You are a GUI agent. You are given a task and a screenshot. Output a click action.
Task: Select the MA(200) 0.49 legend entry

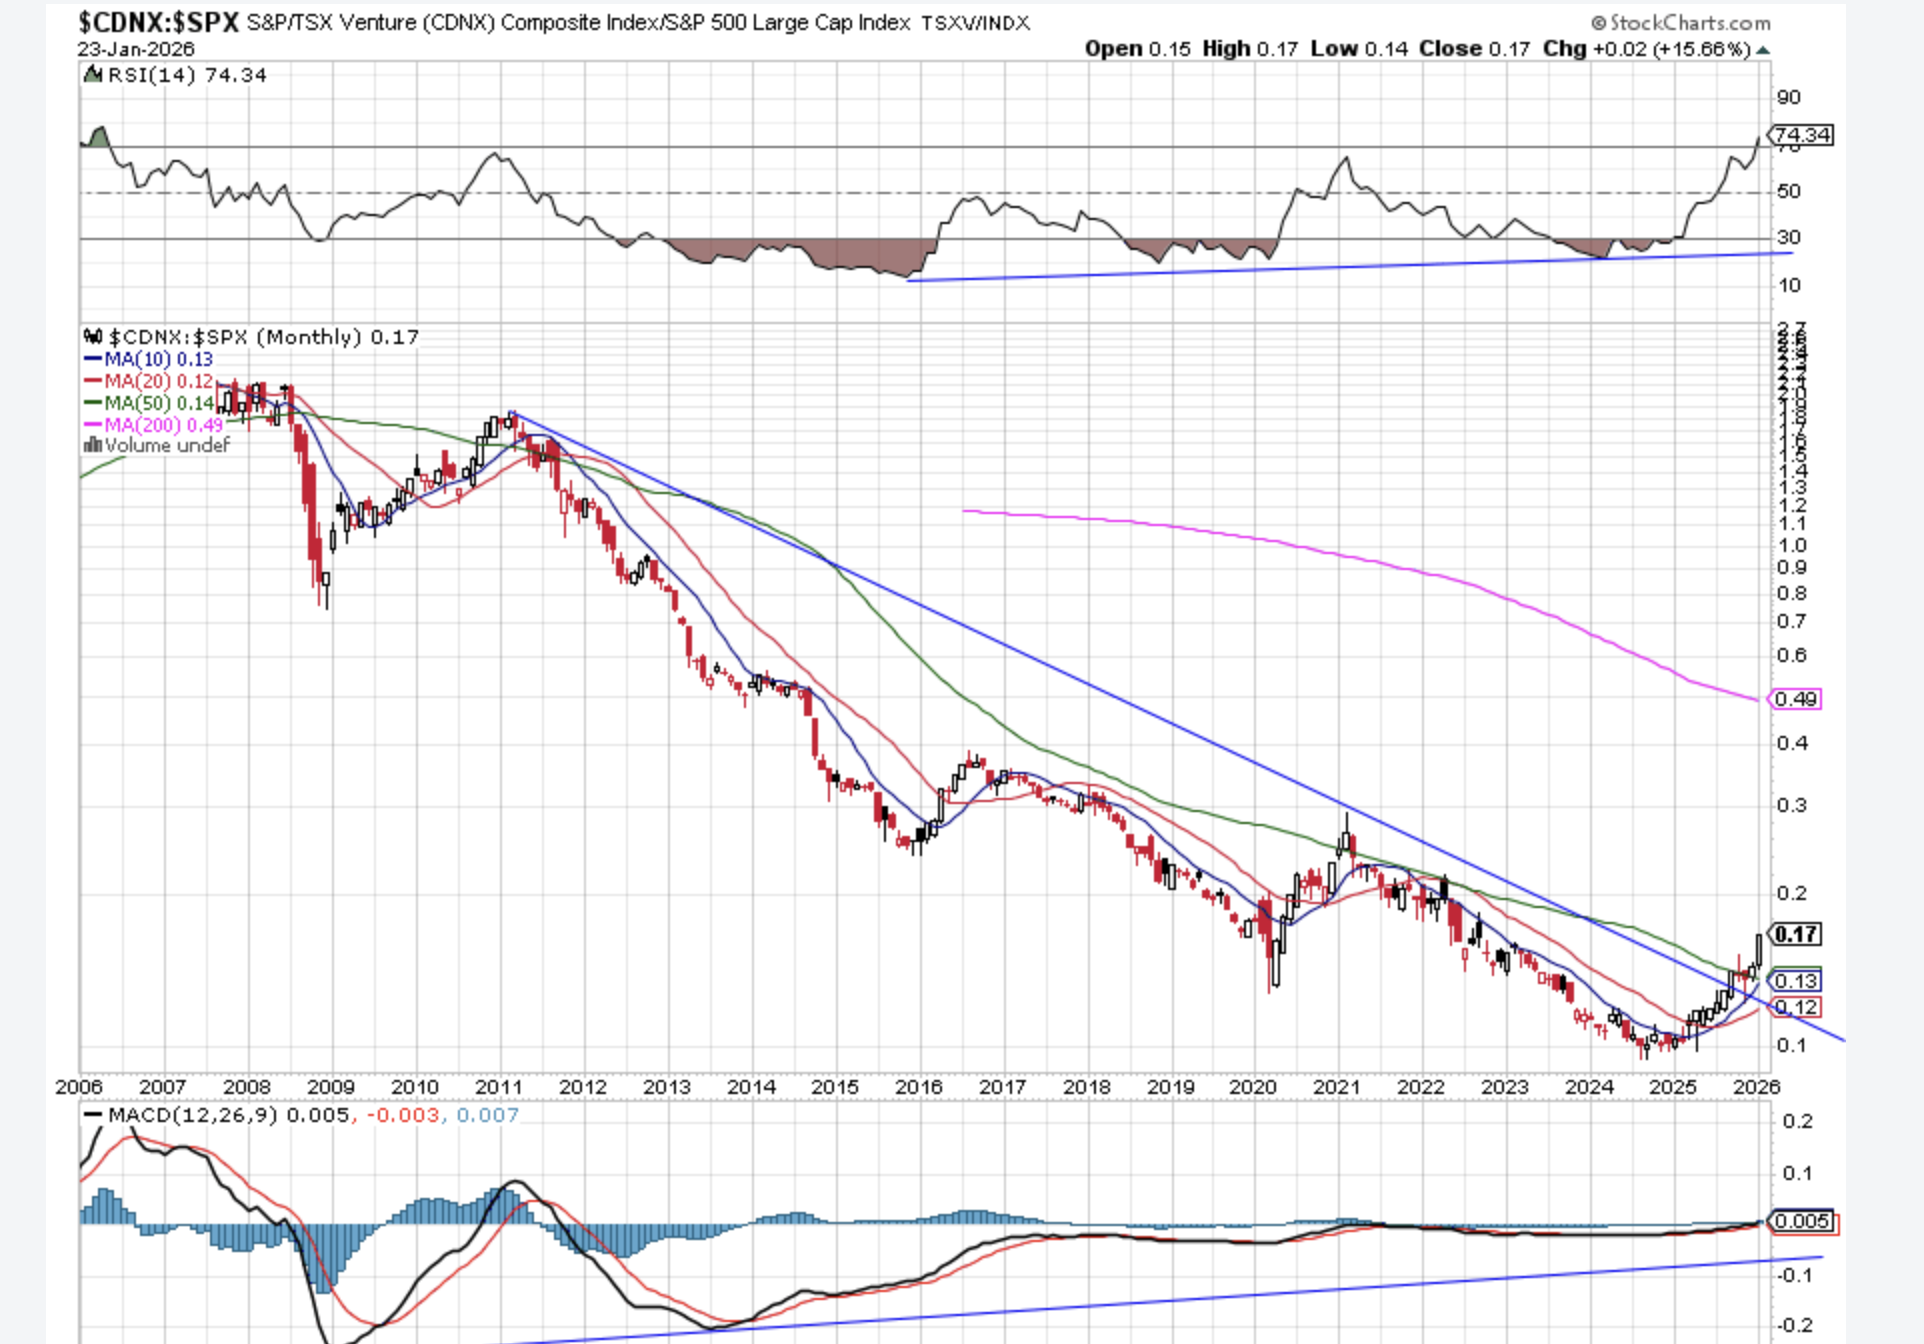pyautogui.click(x=163, y=425)
